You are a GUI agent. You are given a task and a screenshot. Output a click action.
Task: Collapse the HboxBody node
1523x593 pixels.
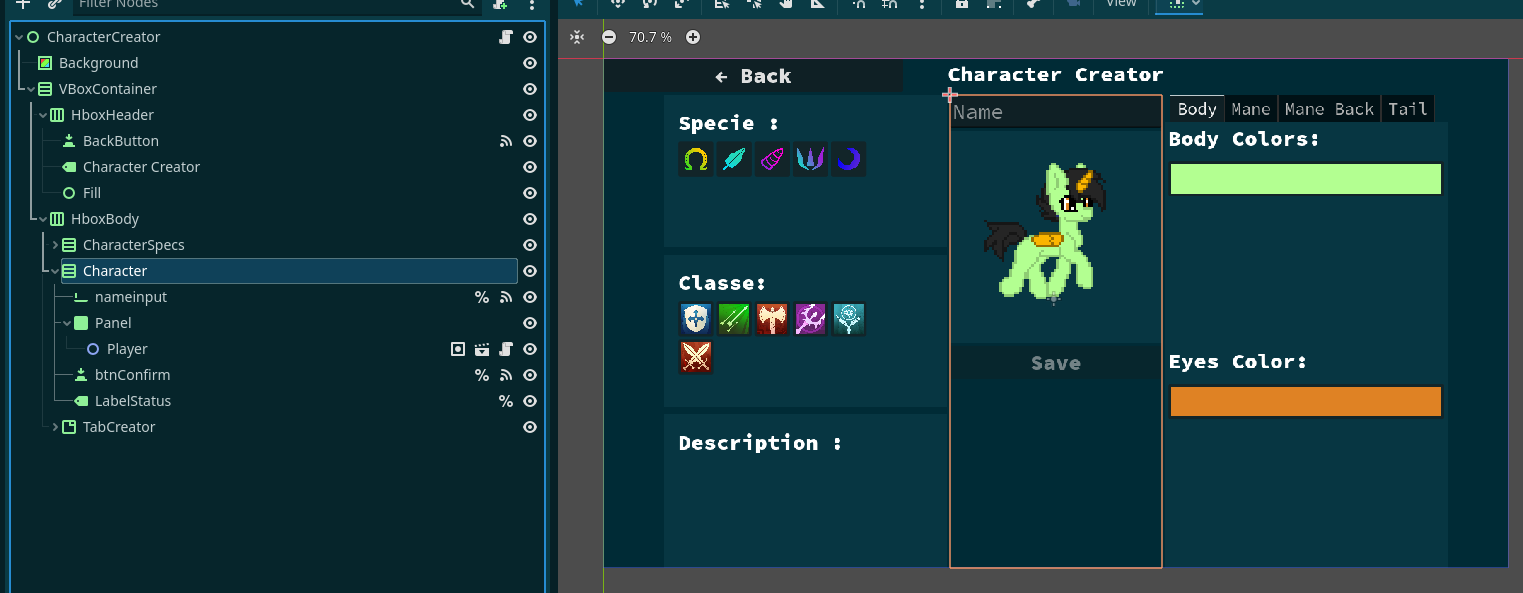(x=43, y=219)
